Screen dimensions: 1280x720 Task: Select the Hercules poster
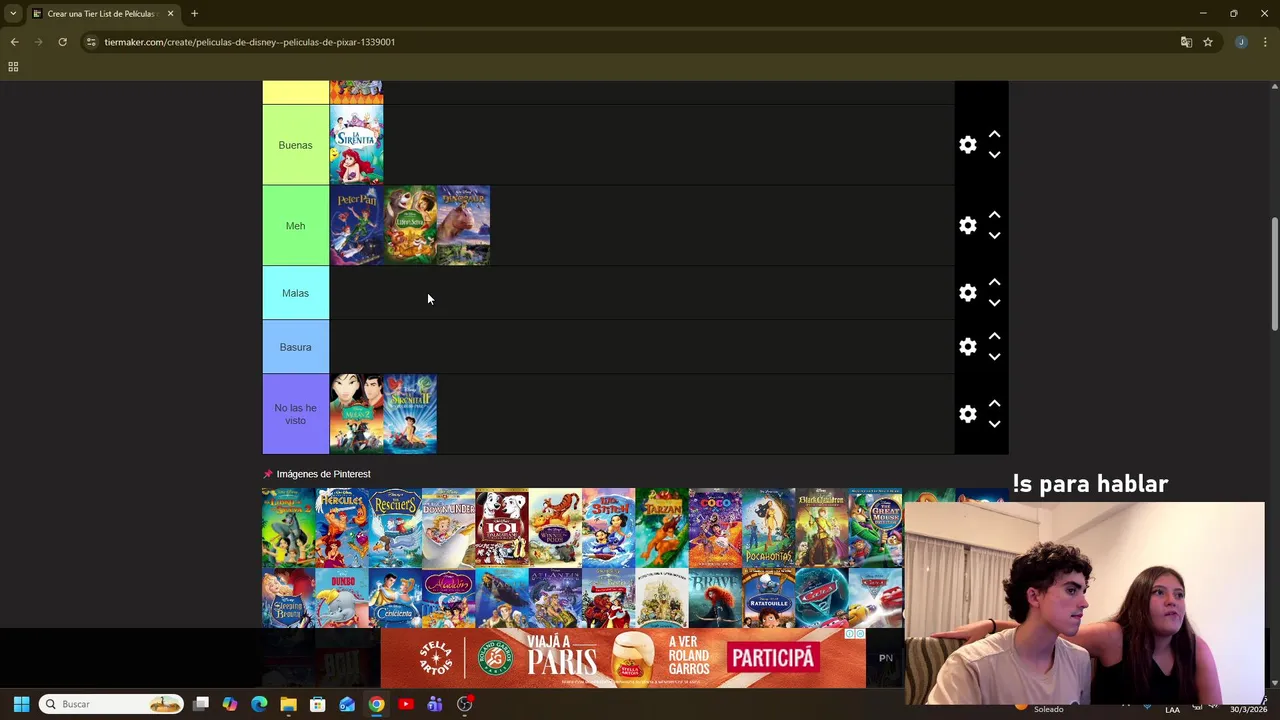(x=342, y=528)
